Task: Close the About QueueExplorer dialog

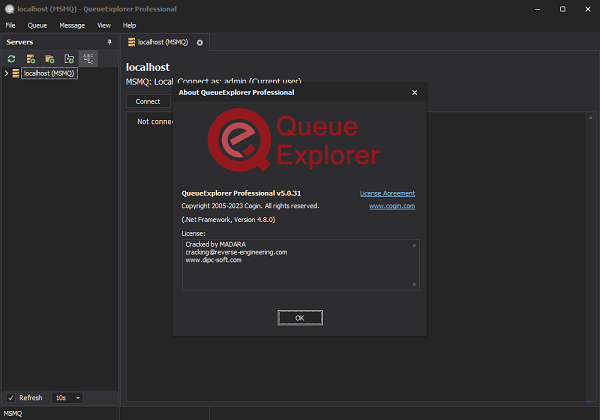Action: (x=414, y=93)
